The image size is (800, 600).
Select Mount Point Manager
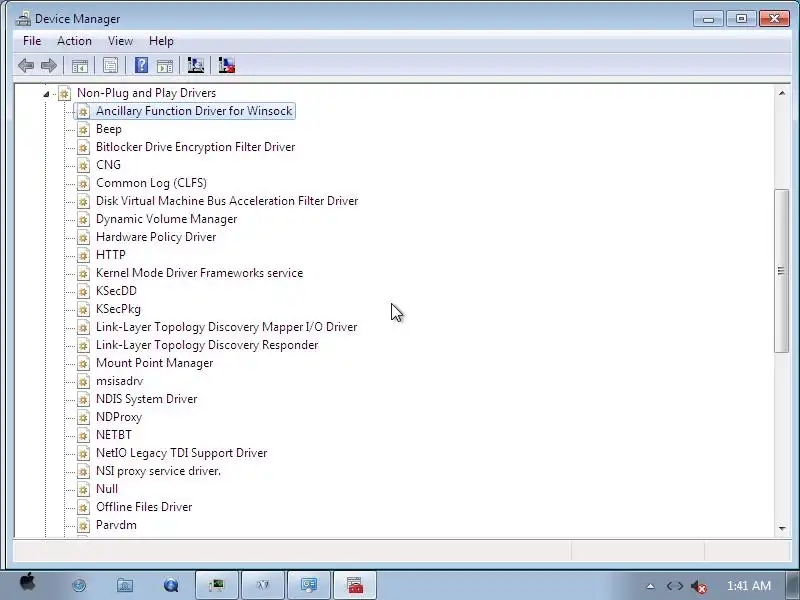(154, 363)
